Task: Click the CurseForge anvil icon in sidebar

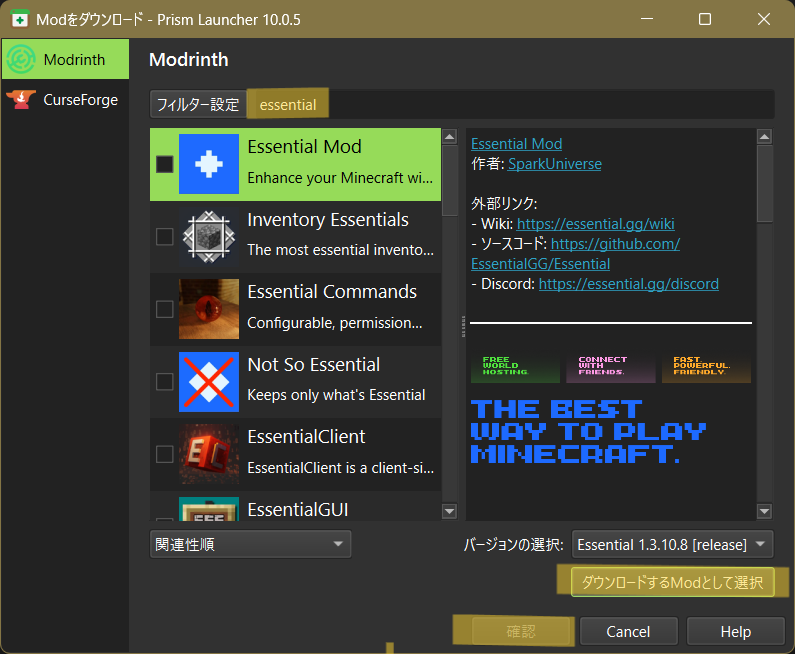Action: tap(21, 100)
